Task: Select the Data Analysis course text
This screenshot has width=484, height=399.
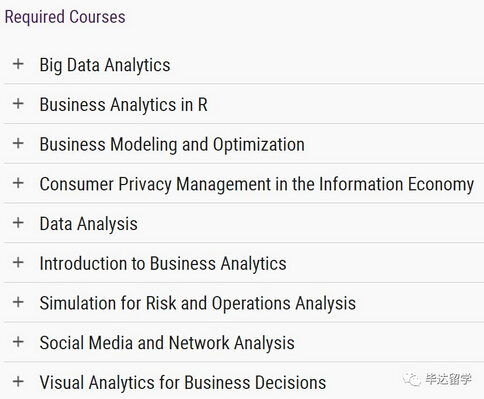Action: pos(88,224)
